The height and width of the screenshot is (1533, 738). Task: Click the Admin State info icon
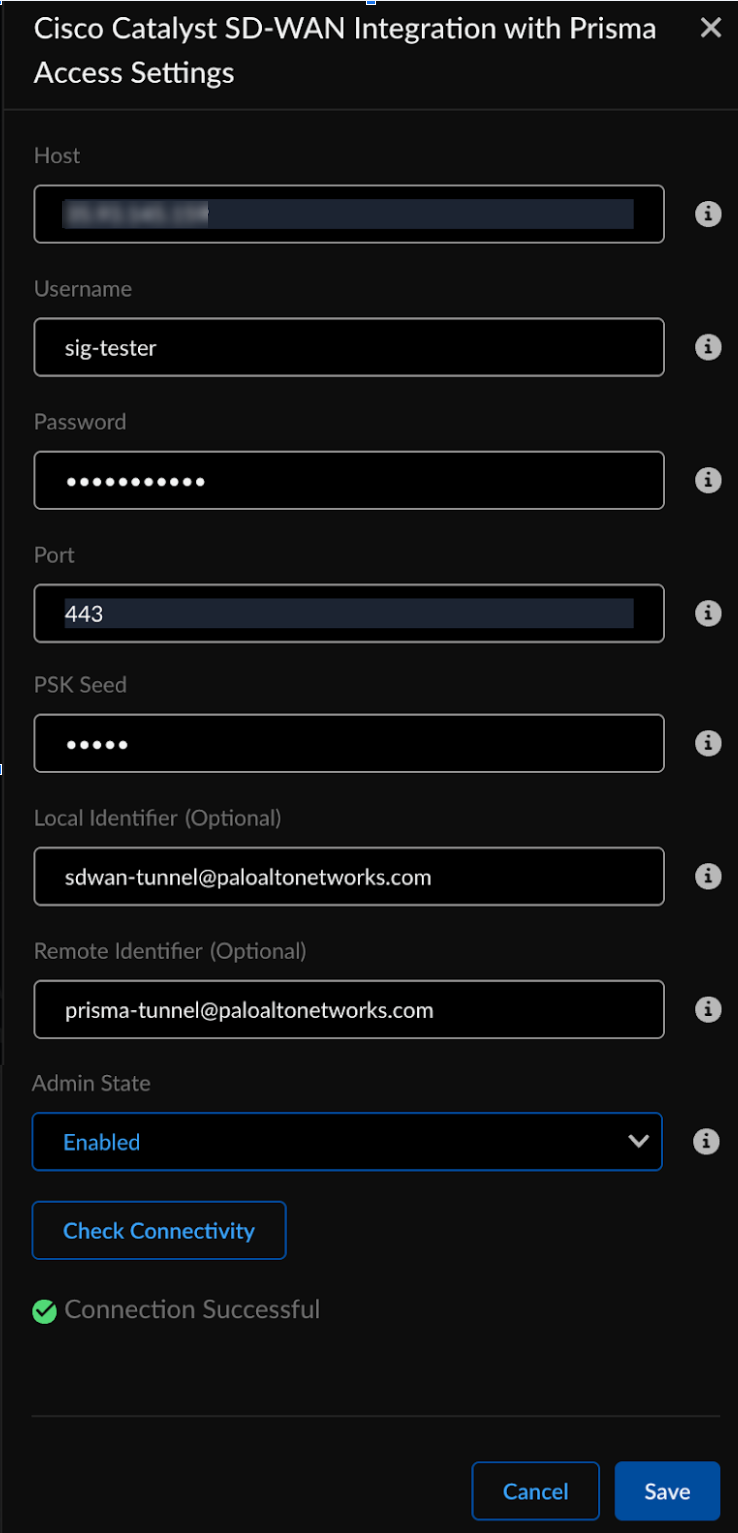706,1141
